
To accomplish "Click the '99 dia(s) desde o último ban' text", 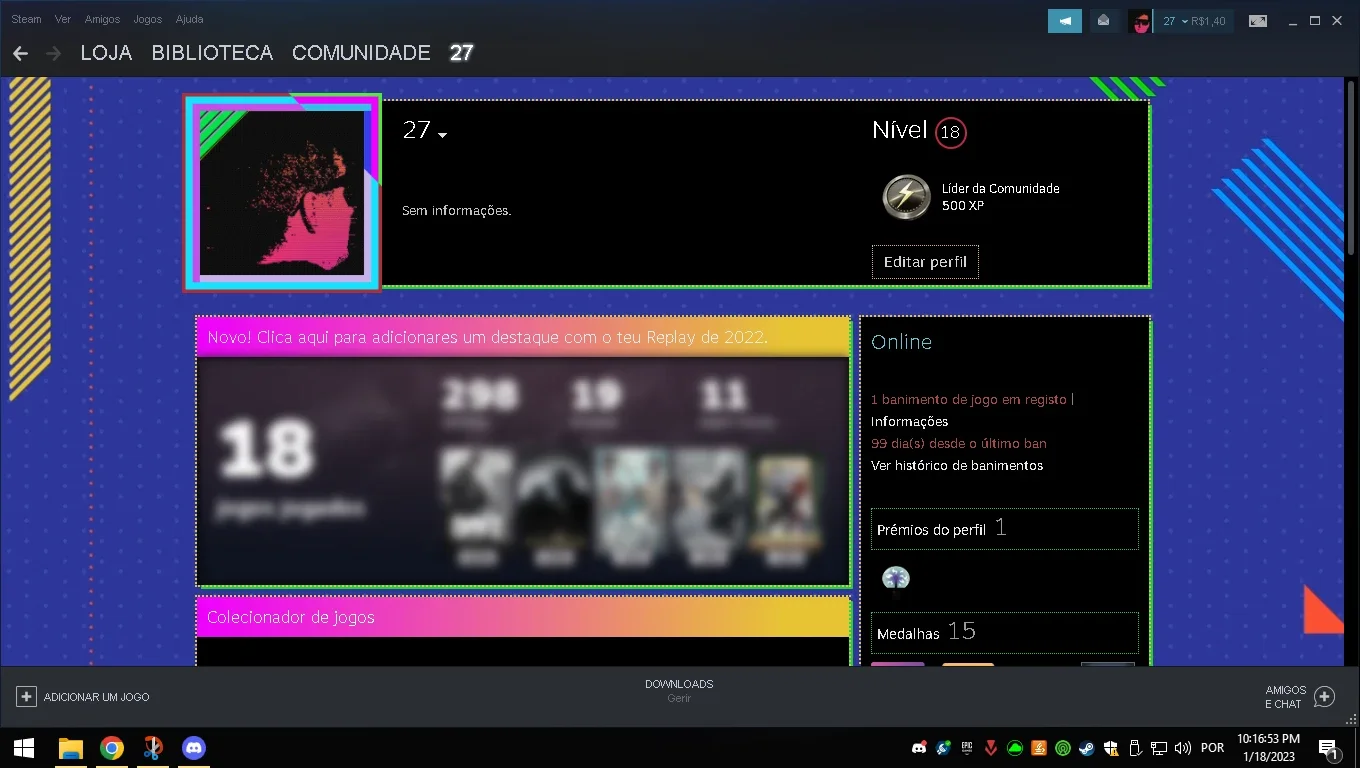I will 959,443.
